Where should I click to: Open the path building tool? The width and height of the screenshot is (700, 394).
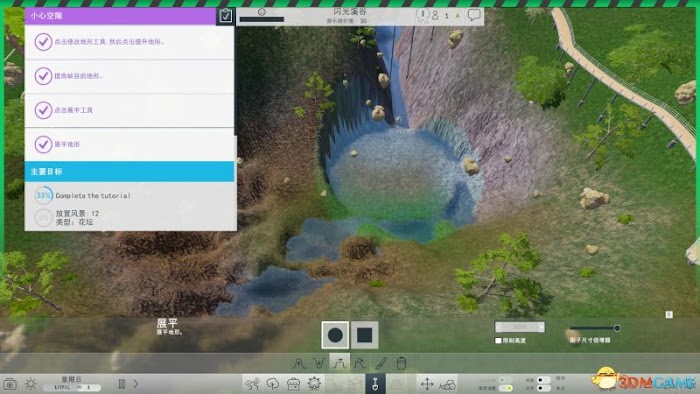pos(252,384)
